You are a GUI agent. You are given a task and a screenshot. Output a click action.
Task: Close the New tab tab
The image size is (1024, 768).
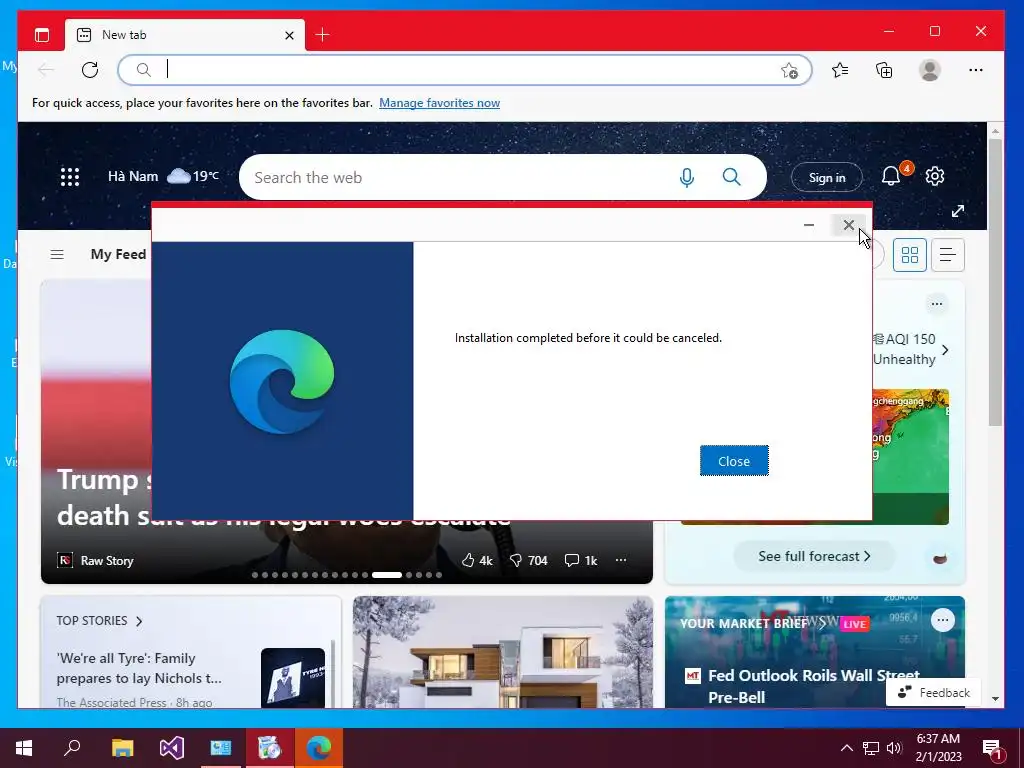pos(289,35)
